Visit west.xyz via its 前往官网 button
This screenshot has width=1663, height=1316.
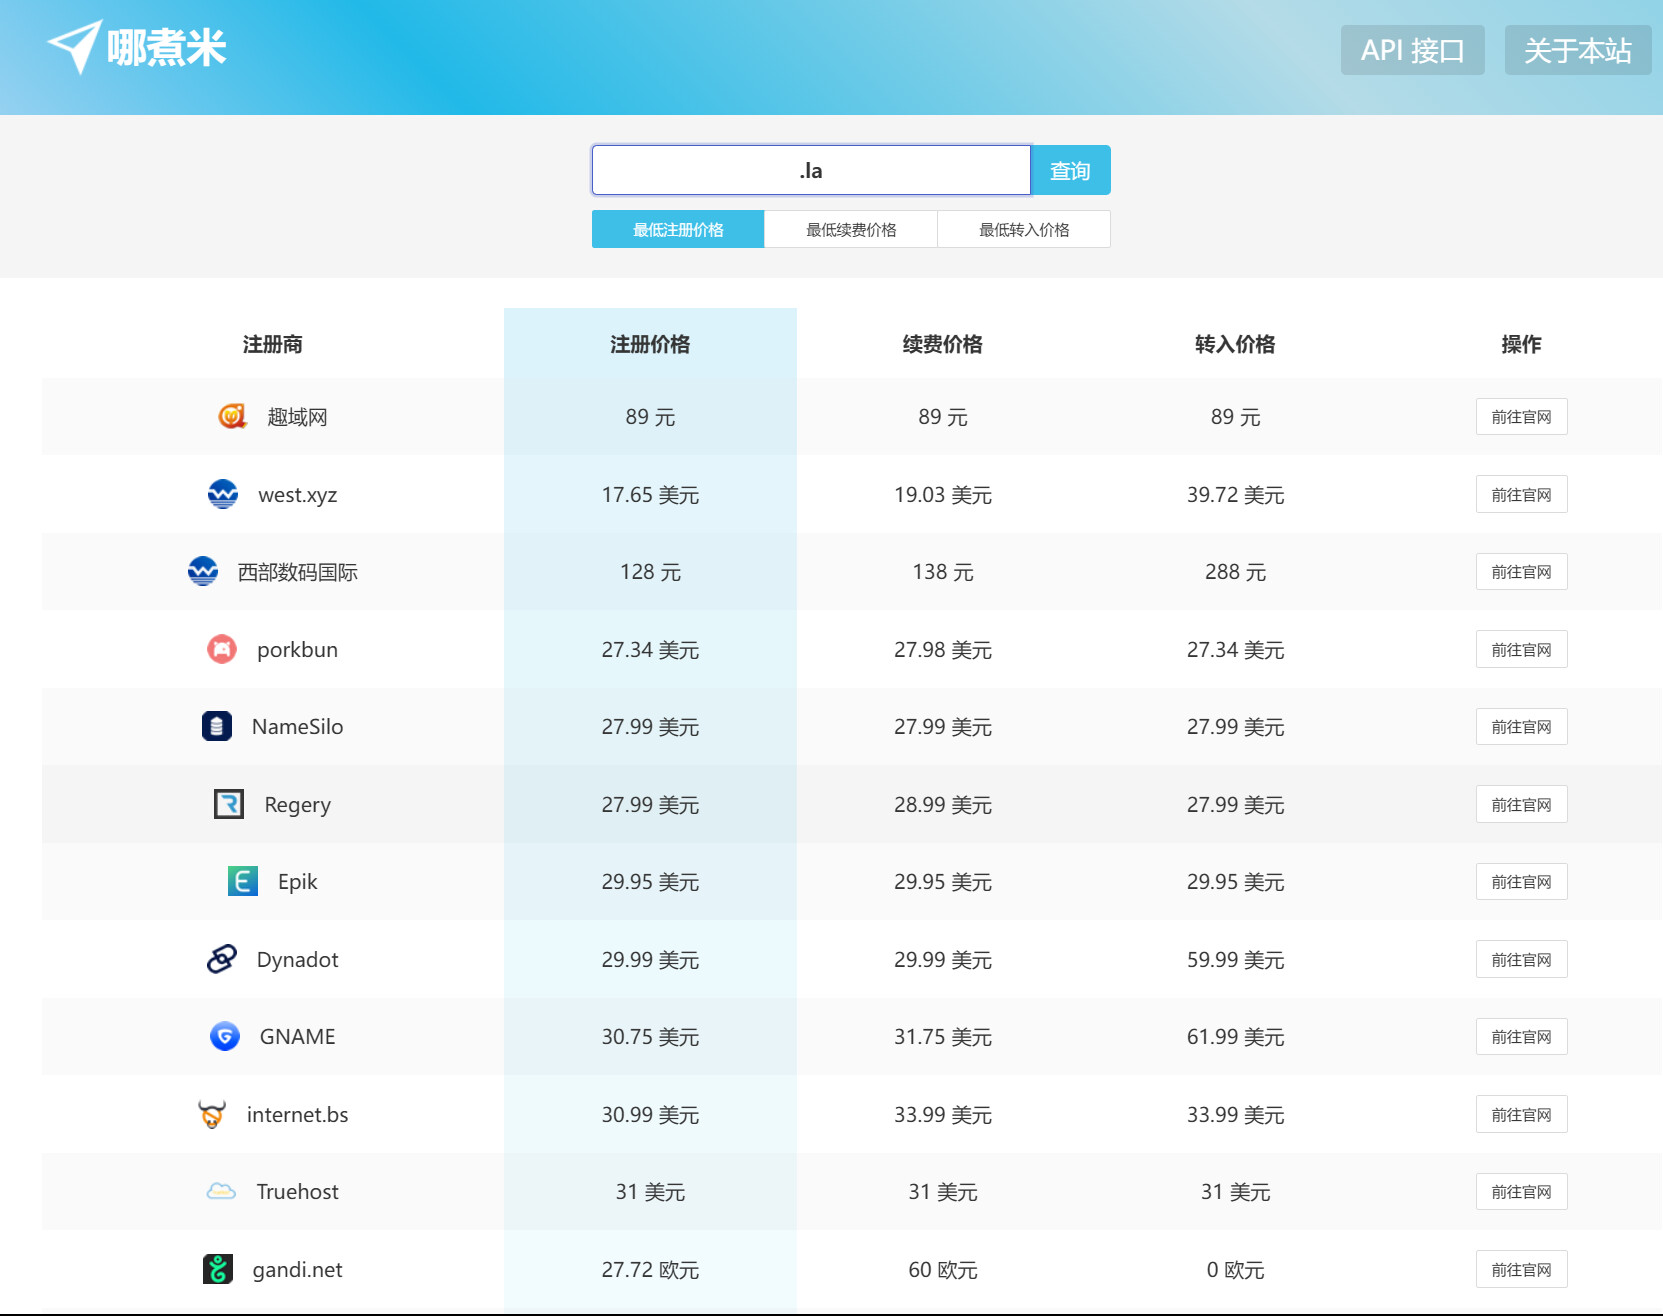[1521, 494]
